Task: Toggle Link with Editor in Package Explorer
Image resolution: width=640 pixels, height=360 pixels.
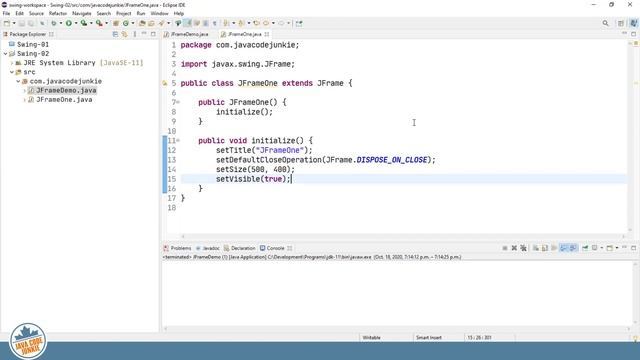Action: [x=124, y=34]
